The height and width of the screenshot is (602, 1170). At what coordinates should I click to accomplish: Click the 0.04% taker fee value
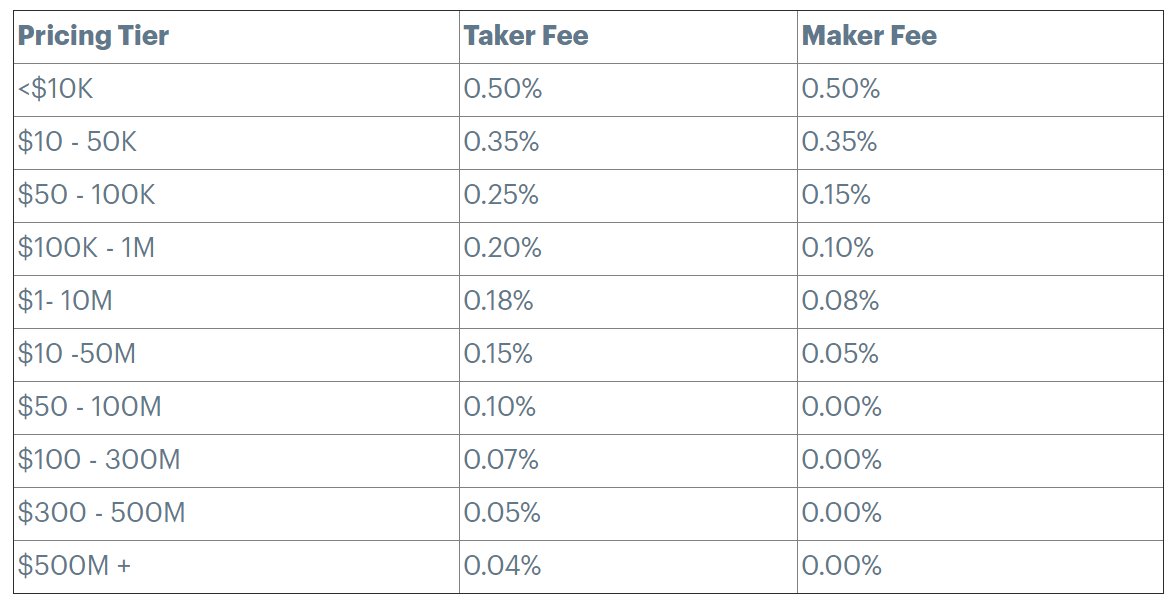coord(502,566)
